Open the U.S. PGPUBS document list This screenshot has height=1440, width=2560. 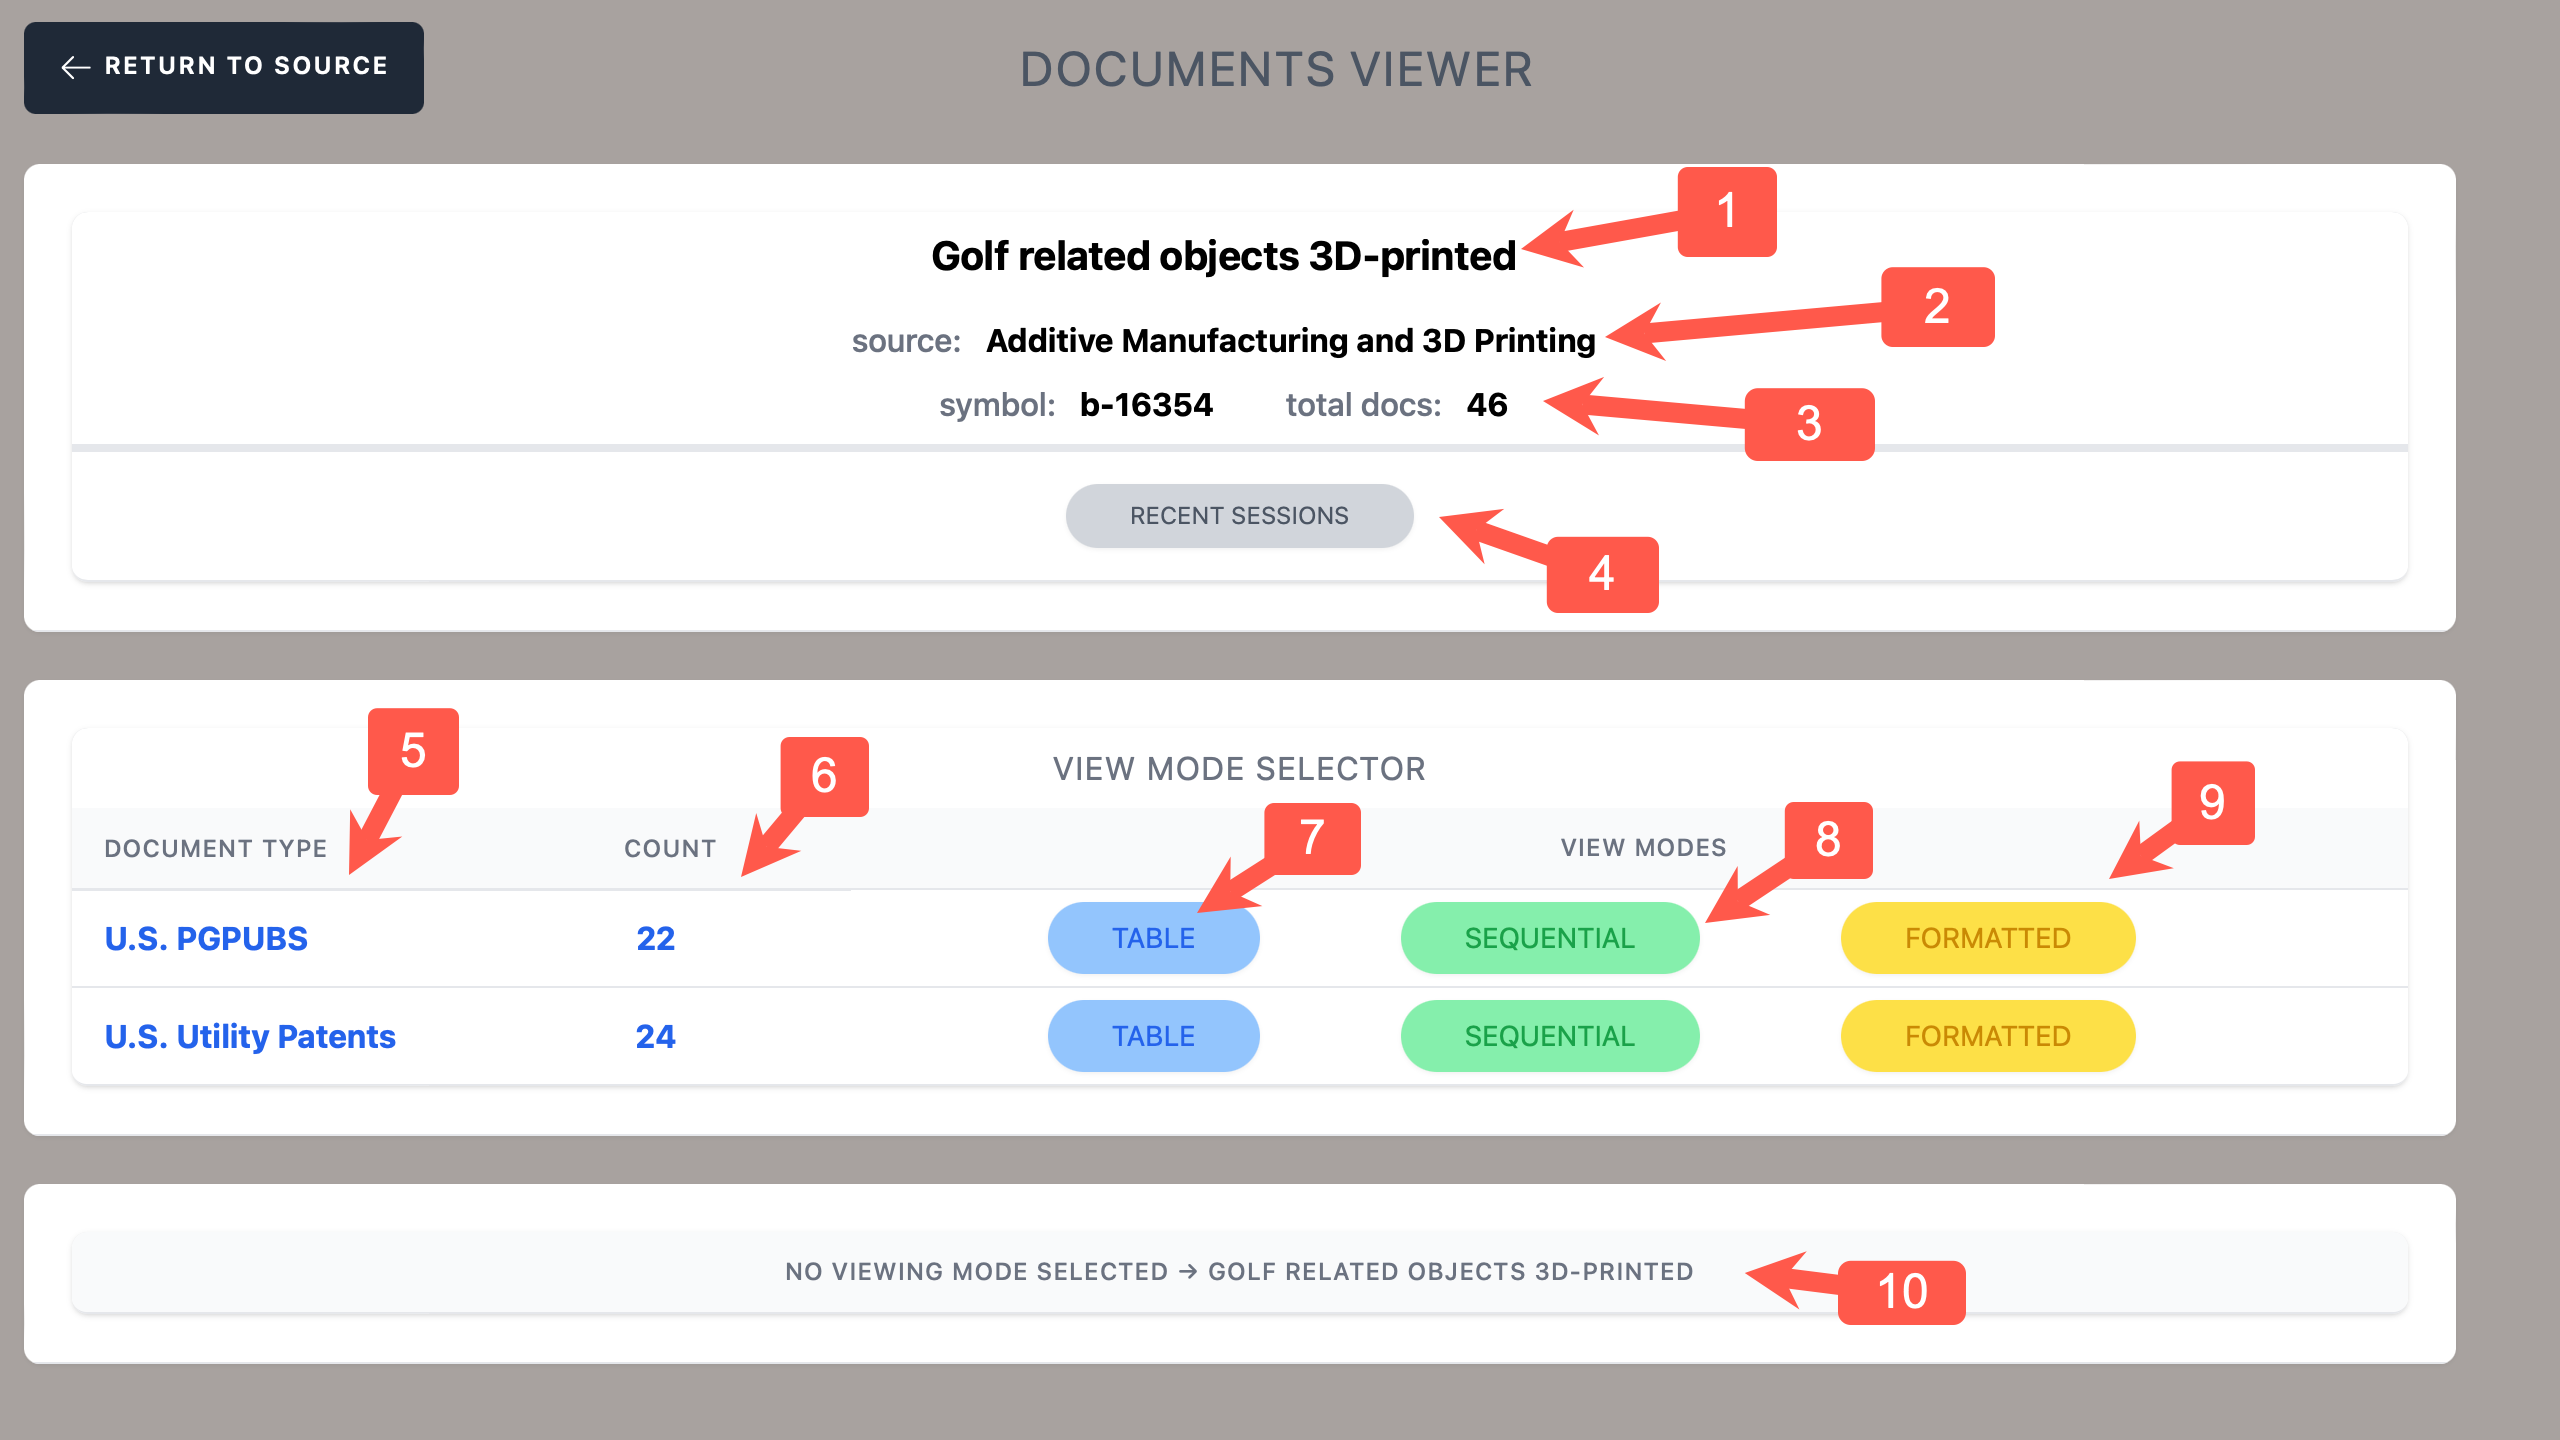[205, 938]
